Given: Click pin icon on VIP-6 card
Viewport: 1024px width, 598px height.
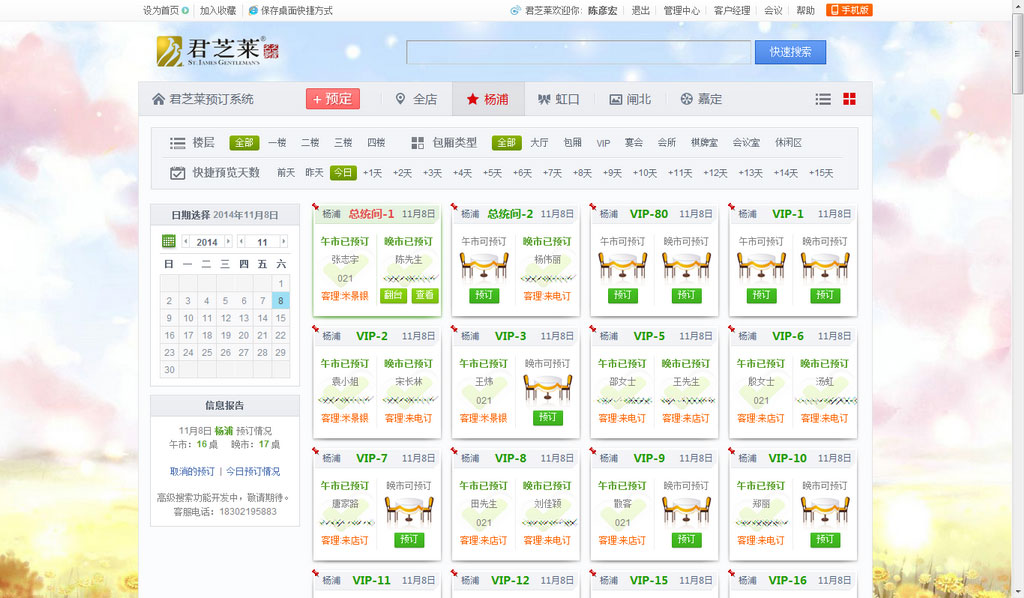Looking at the screenshot, I should click(731, 328).
